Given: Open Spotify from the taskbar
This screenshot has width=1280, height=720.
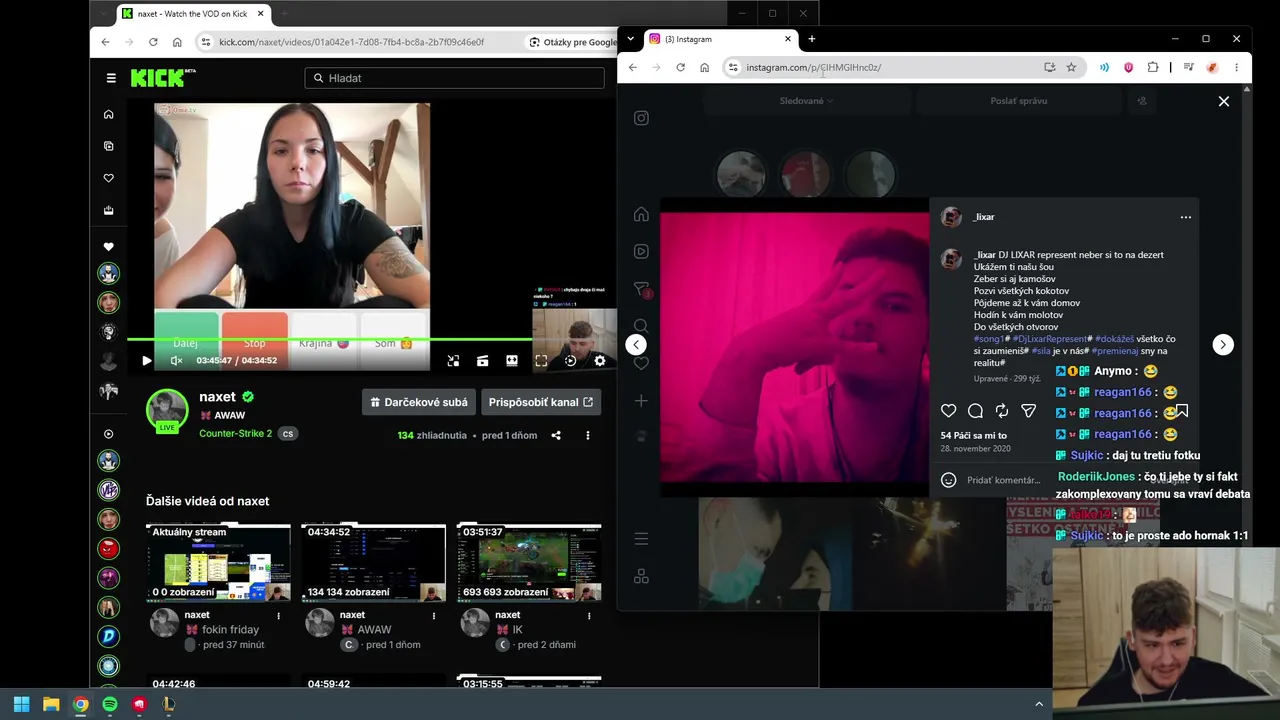Looking at the screenshot, I should (110, 704).
